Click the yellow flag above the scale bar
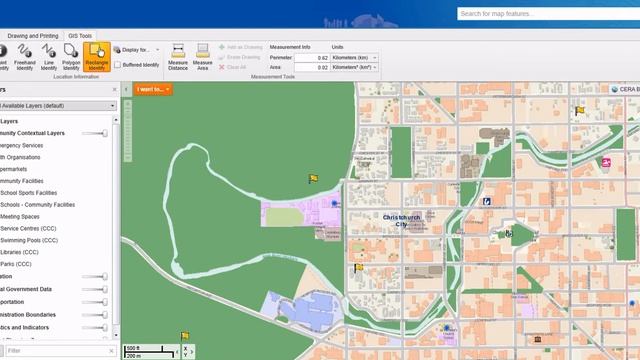Screen dimensions: 640x360 [185, 336]
